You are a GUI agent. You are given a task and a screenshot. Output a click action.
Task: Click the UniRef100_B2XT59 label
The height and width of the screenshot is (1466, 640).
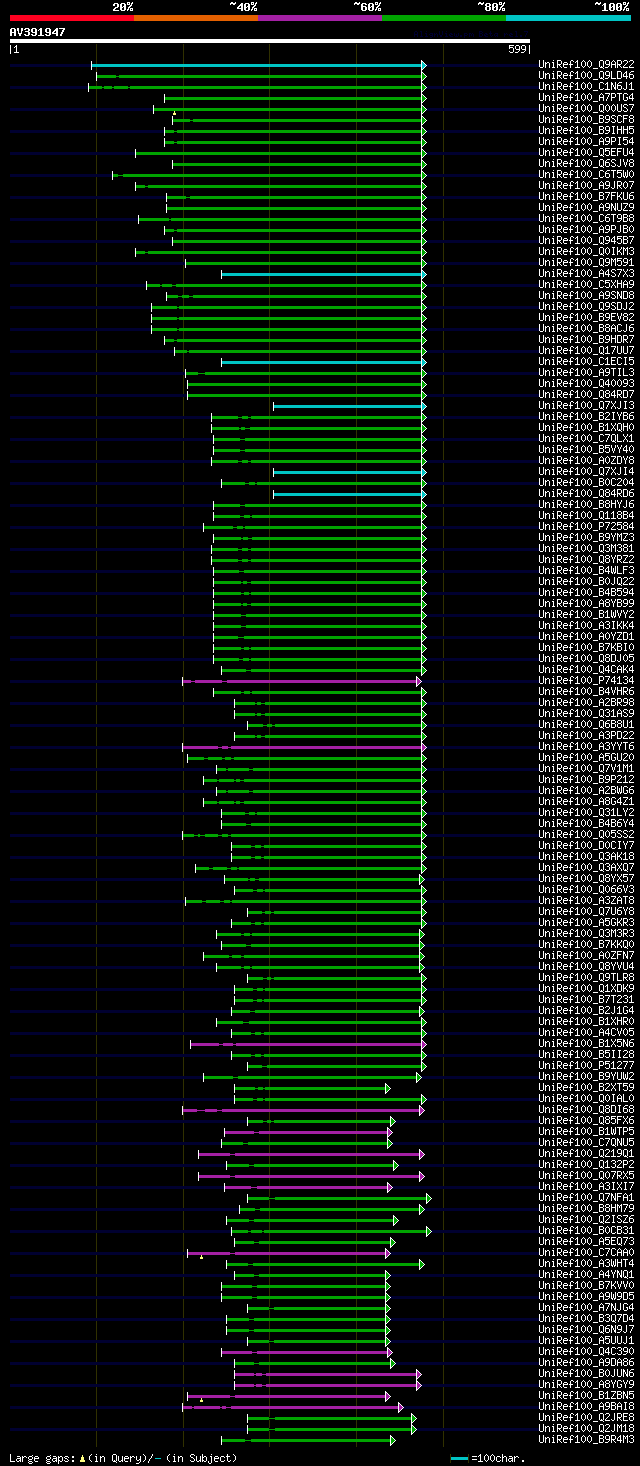tap(586, 1087)
